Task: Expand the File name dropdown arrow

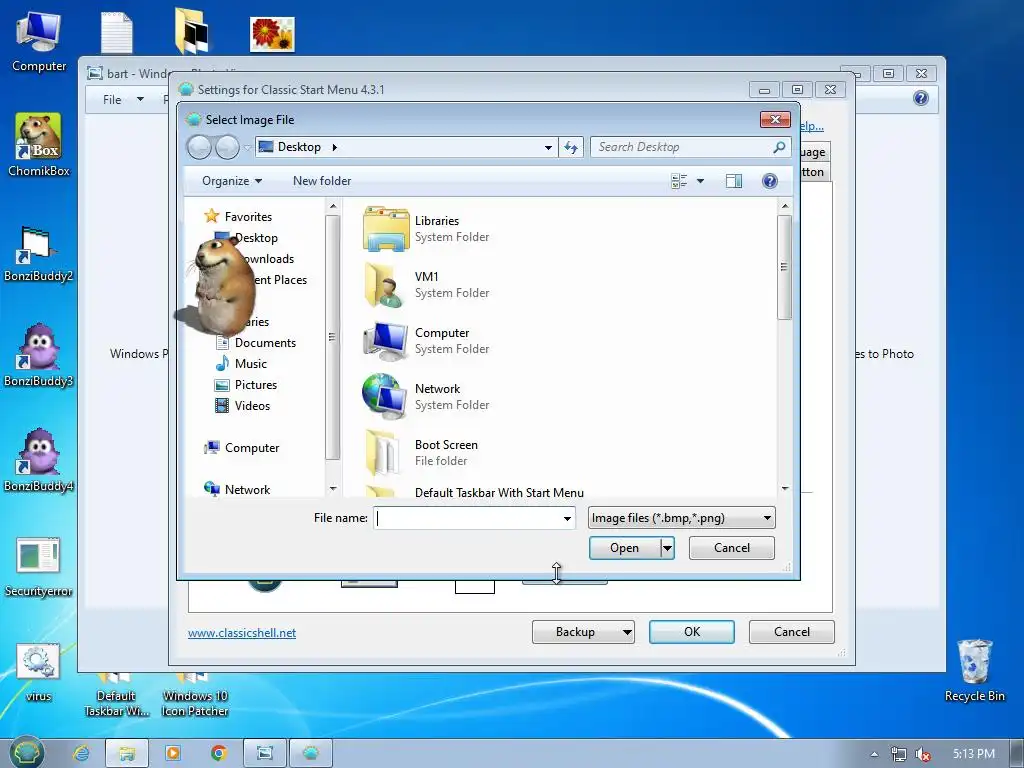Action: [x=568, y=519]
